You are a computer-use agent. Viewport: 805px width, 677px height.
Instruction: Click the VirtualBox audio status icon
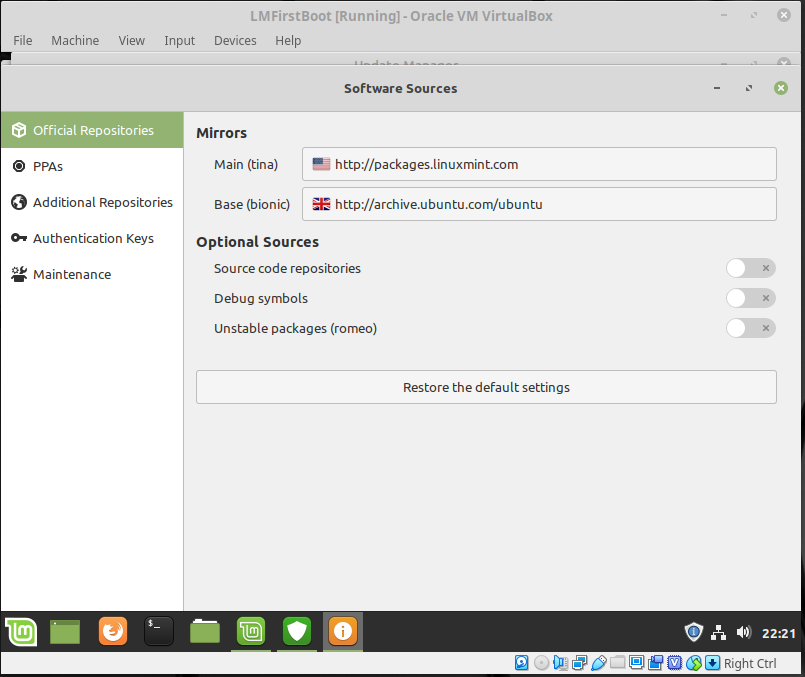[560, 663]
